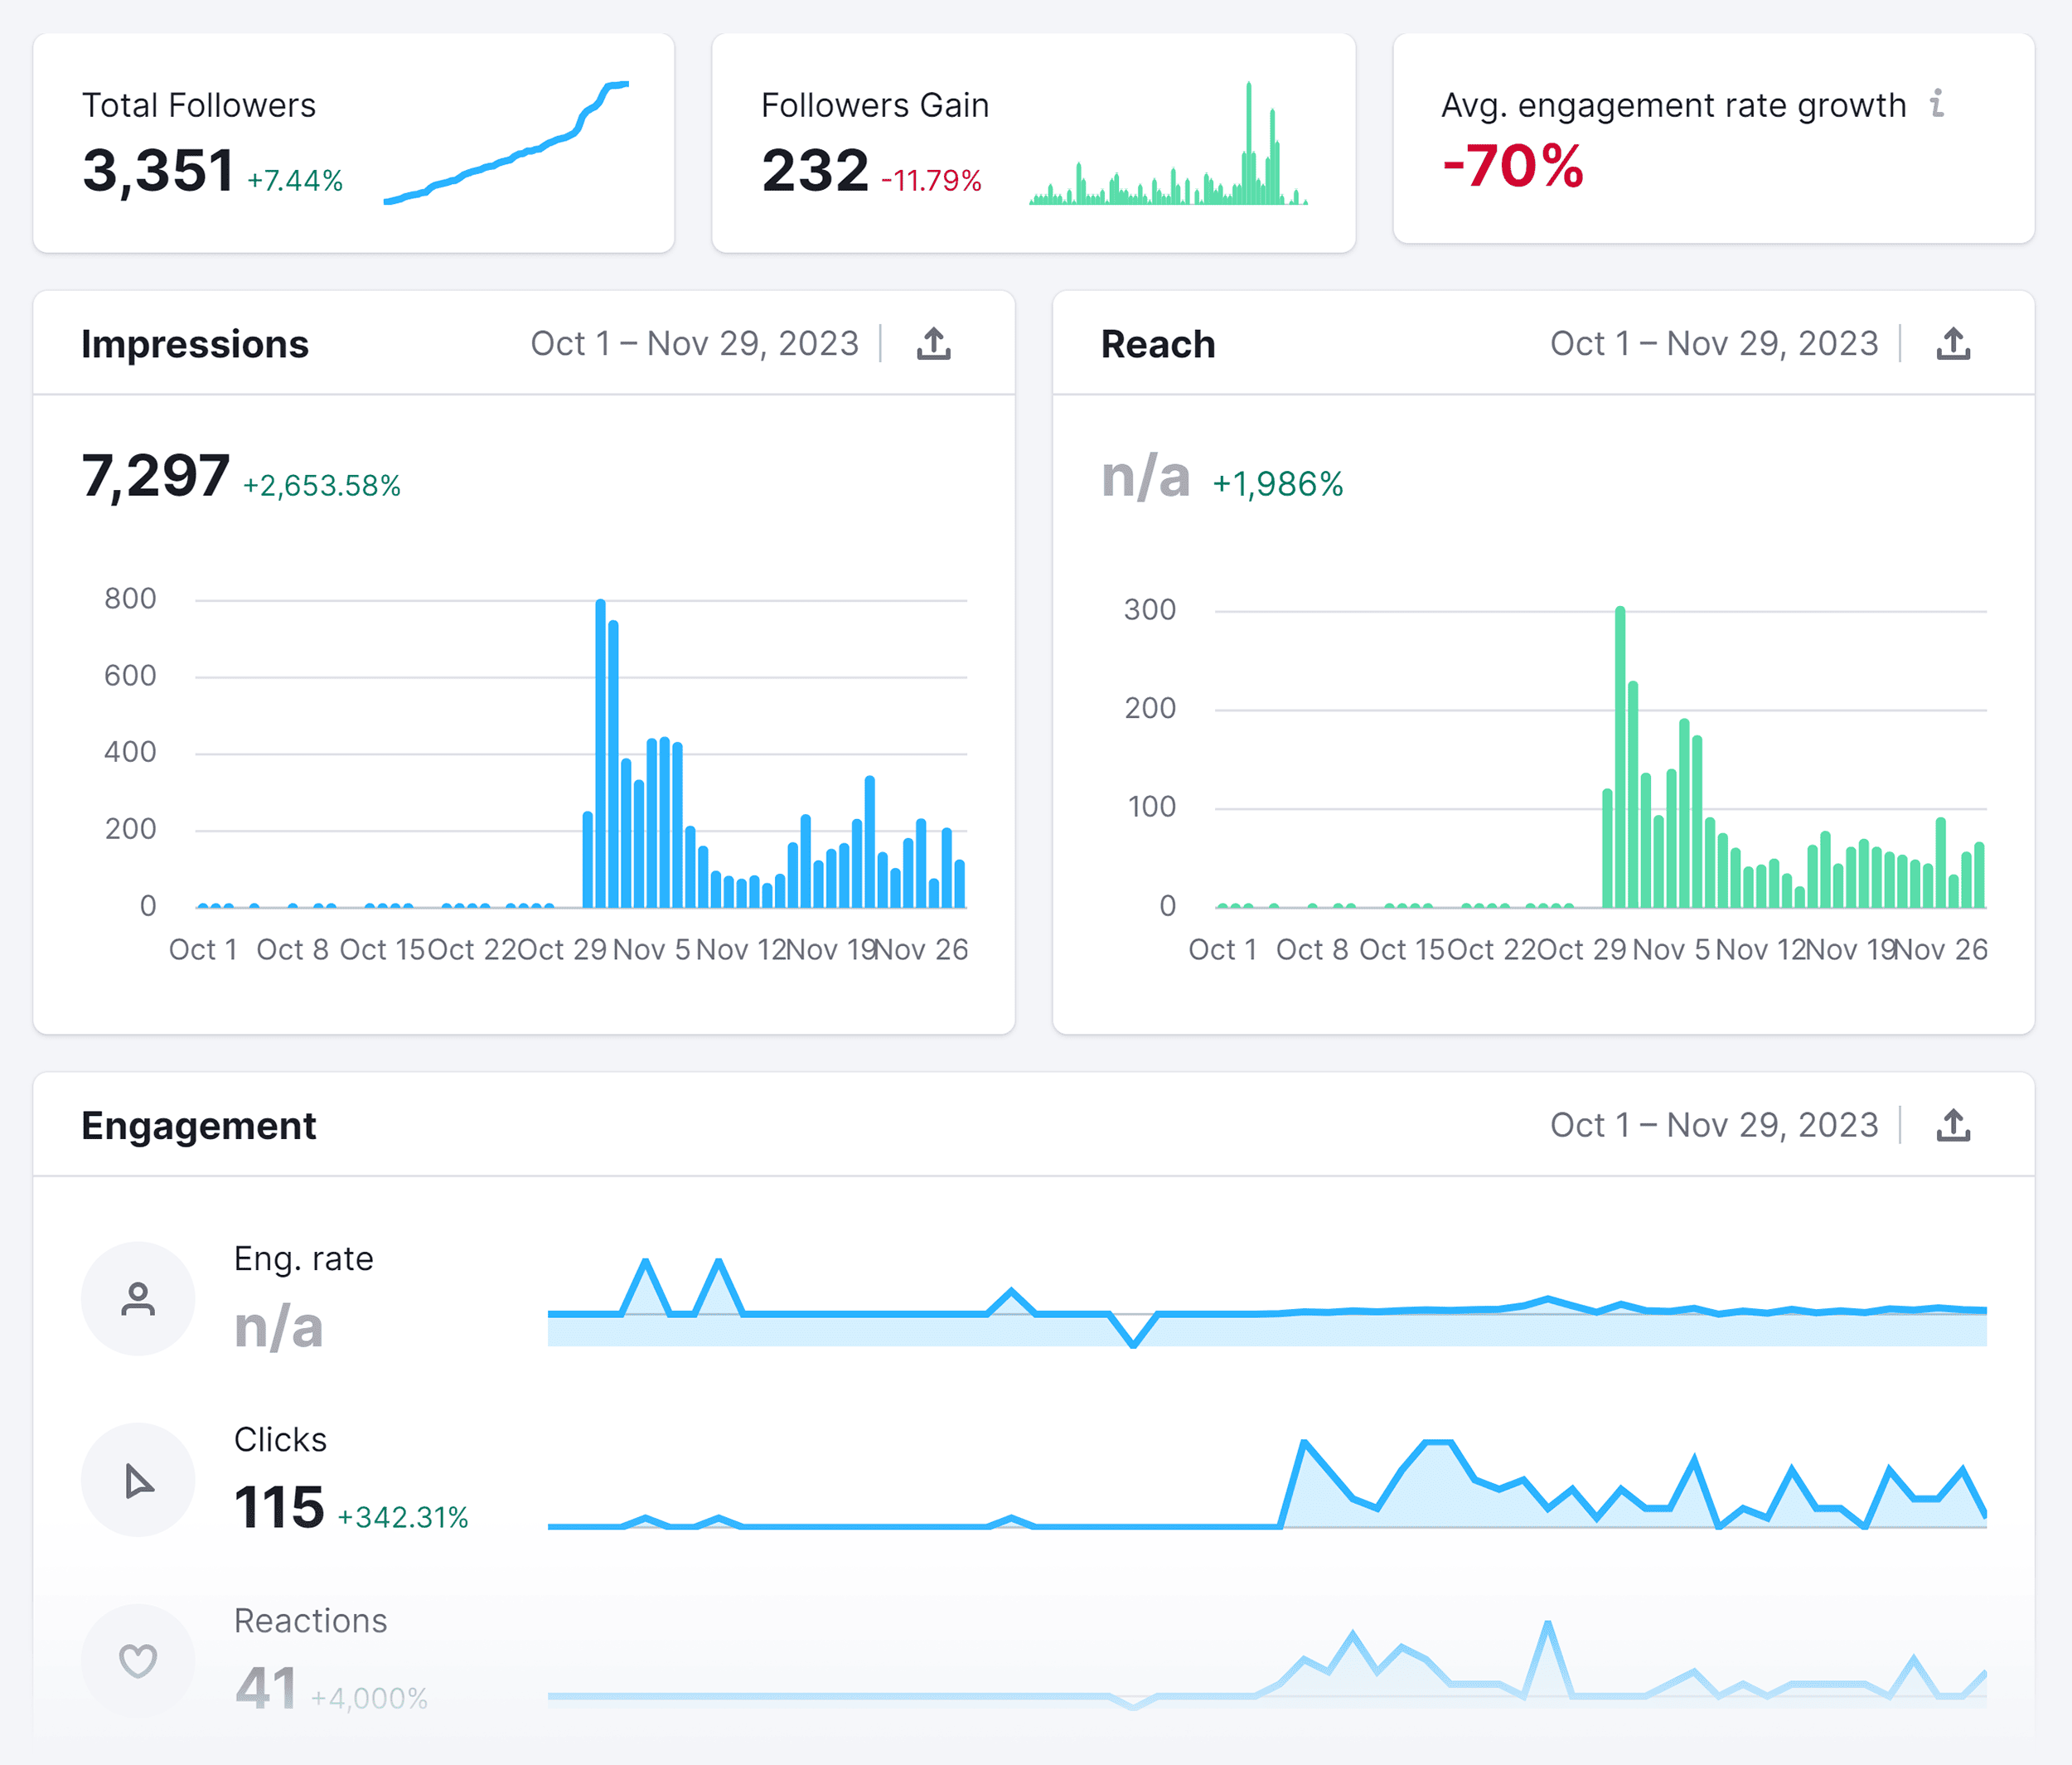
Task: Click the Eng. rate line chart
Action: [1267, 1303]
